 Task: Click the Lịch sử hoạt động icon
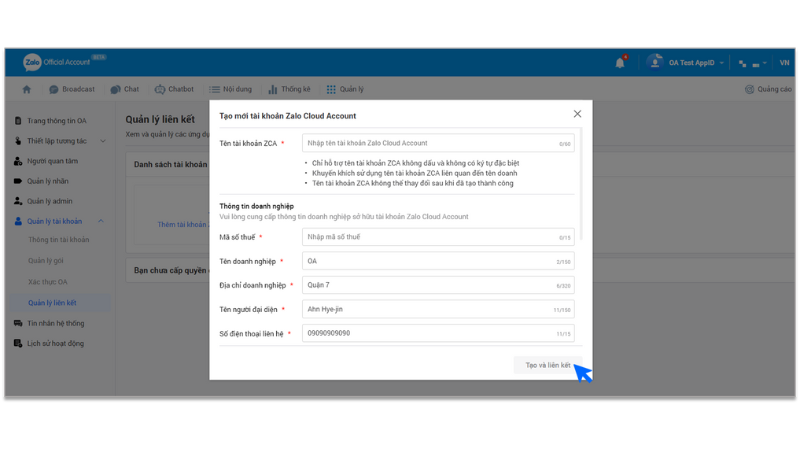18,343
